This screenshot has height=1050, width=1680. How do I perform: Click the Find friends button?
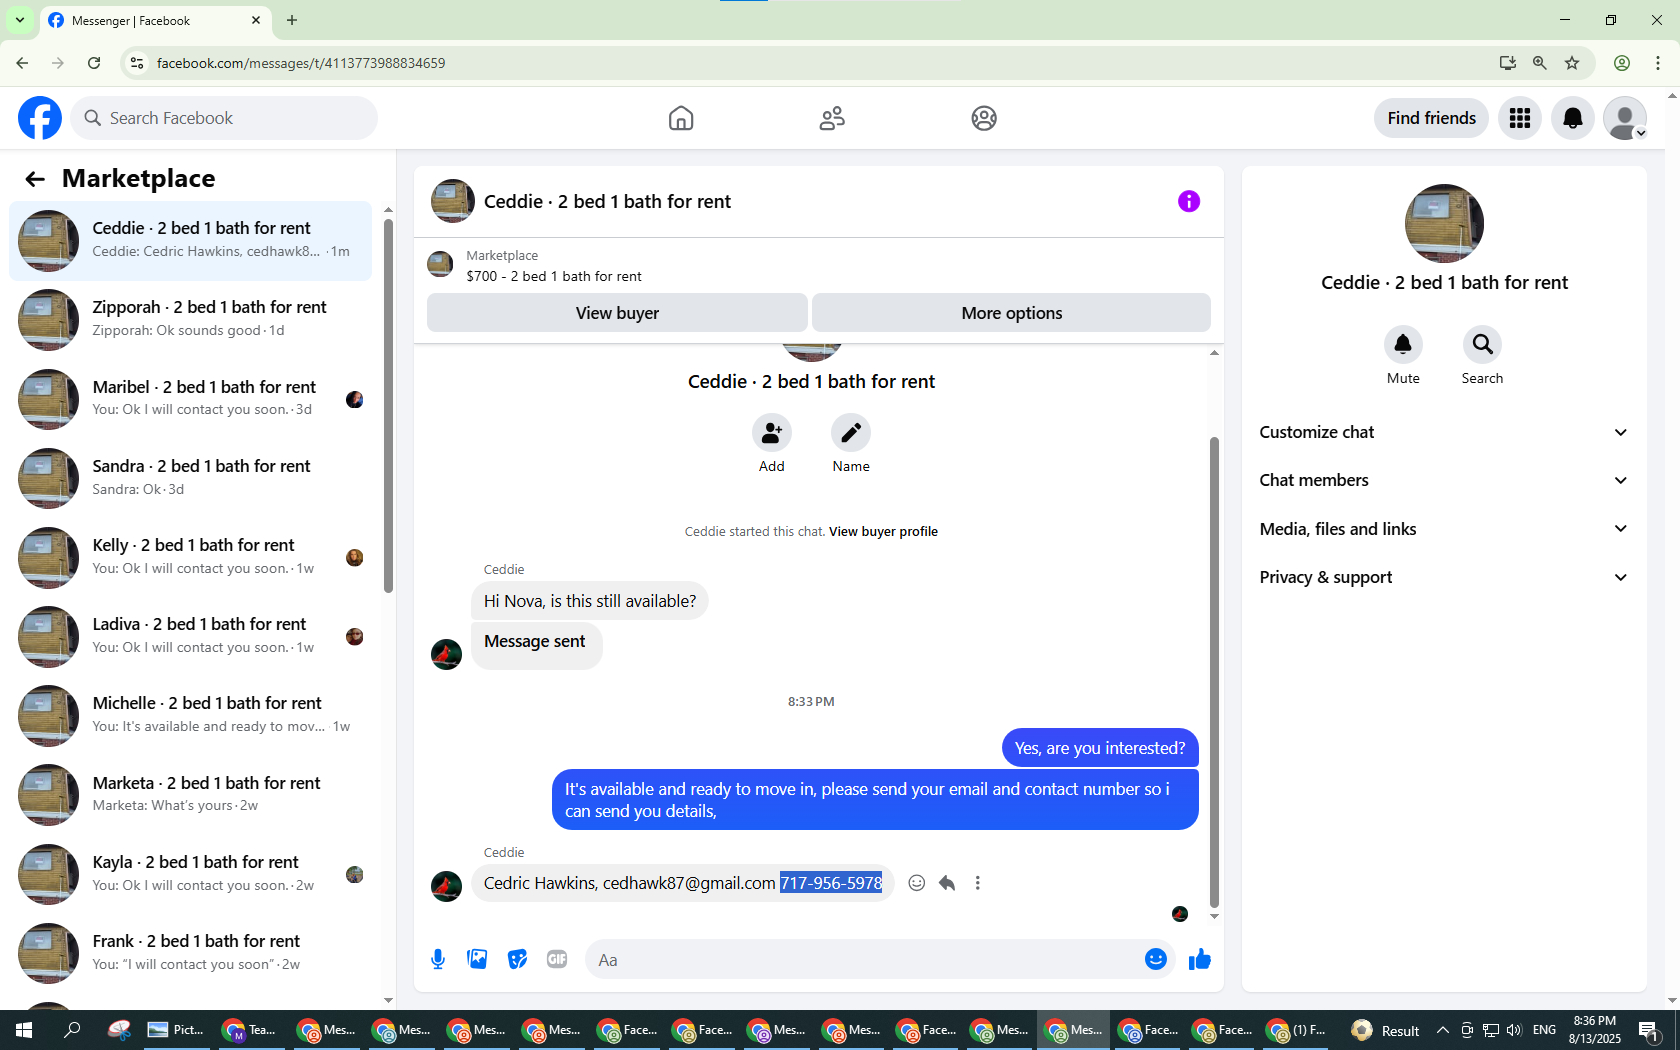(1431, 118)
